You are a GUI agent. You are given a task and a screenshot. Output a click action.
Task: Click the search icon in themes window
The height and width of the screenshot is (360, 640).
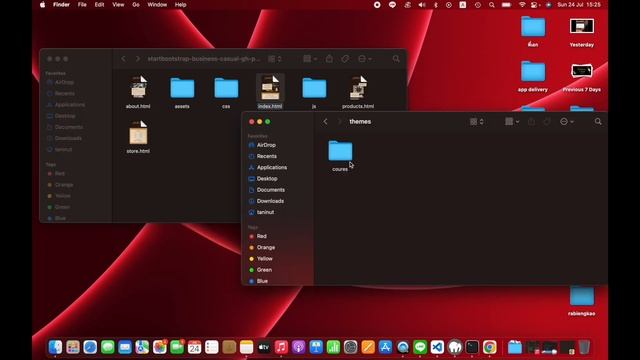(598, 122)
